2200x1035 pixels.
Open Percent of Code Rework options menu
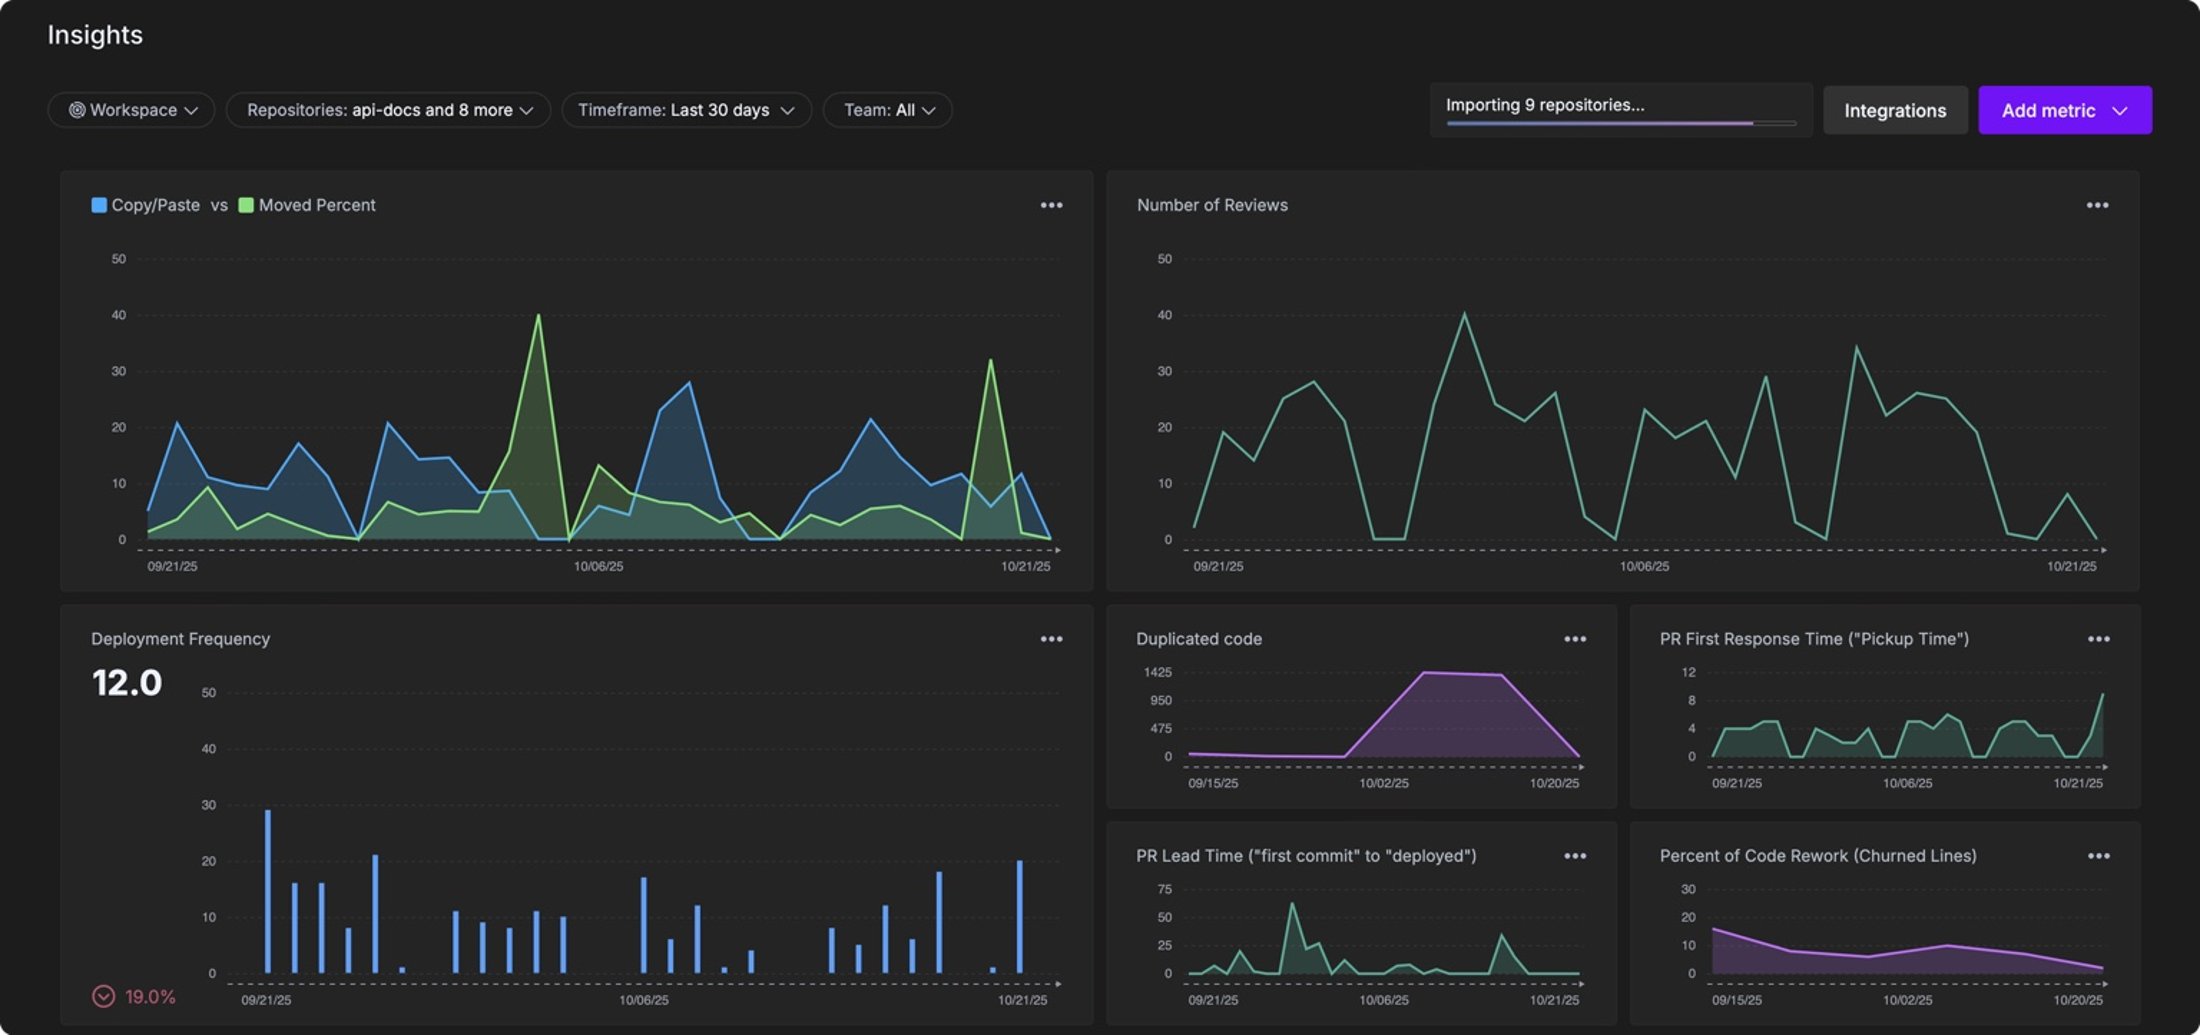click(2098, 856)
